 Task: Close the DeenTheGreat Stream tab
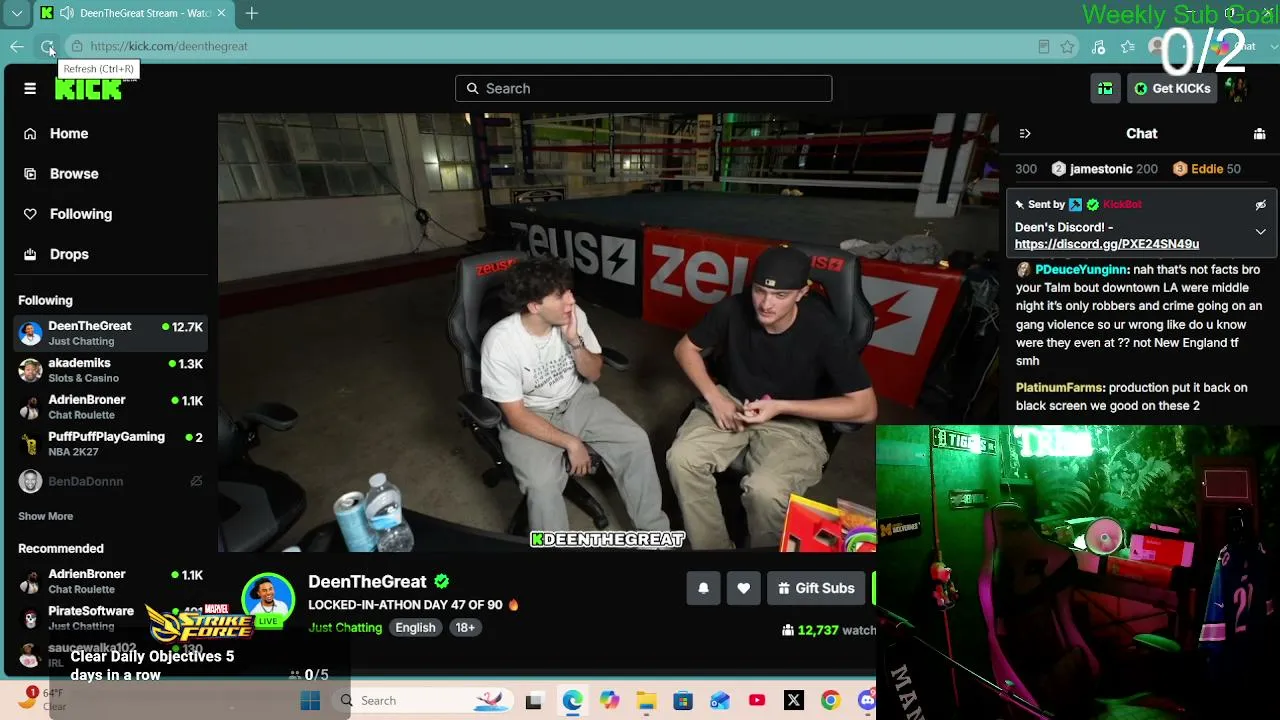pyautogui.click(x=222, y=13)
